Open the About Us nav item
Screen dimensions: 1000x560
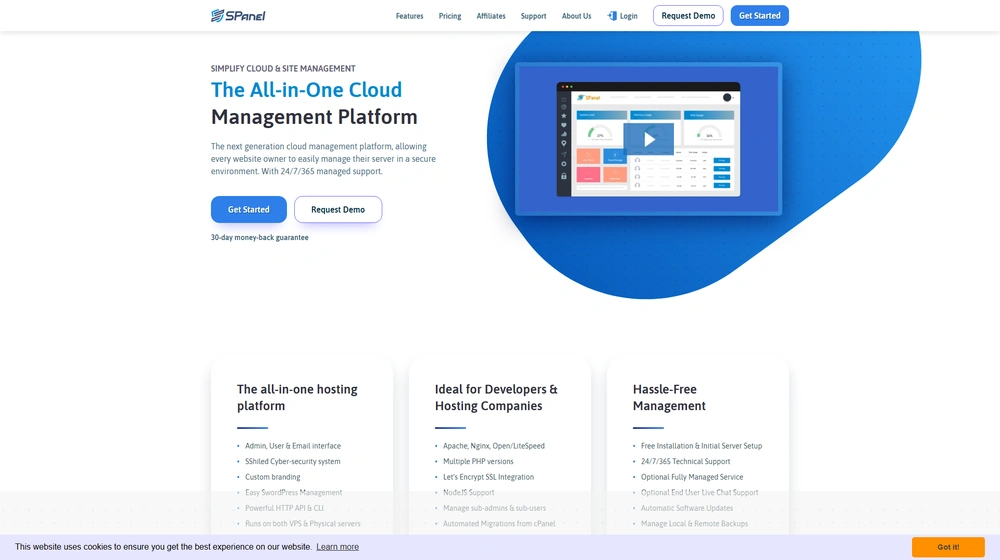576,16
